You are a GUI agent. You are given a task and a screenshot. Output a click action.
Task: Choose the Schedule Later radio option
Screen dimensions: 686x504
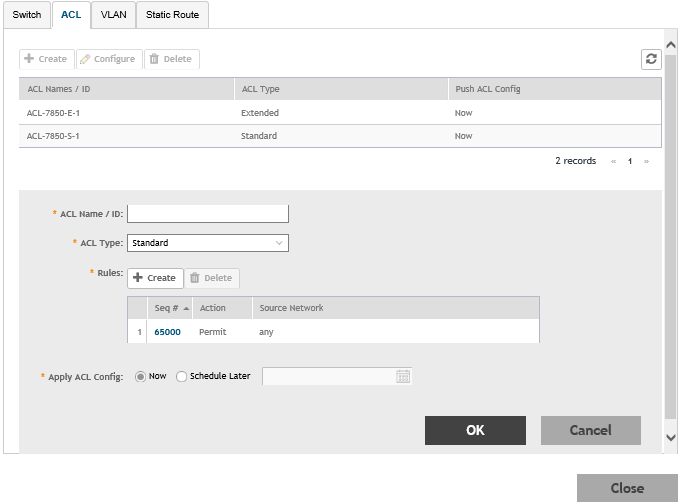pos(181,377)
